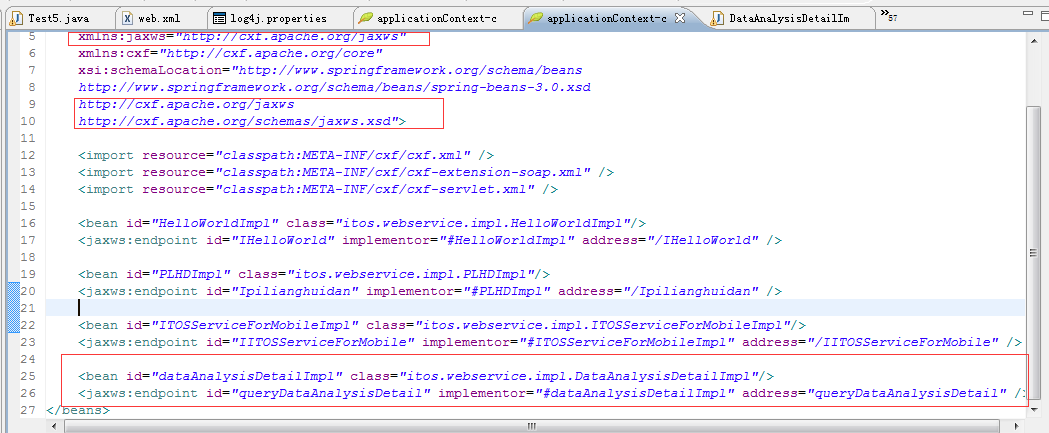This screenshot has height=433, width=1049.
Task: Click class "itos.webservice.impl.DataAnalysisDetailImpl" value
Action: (x=579, y=376)
